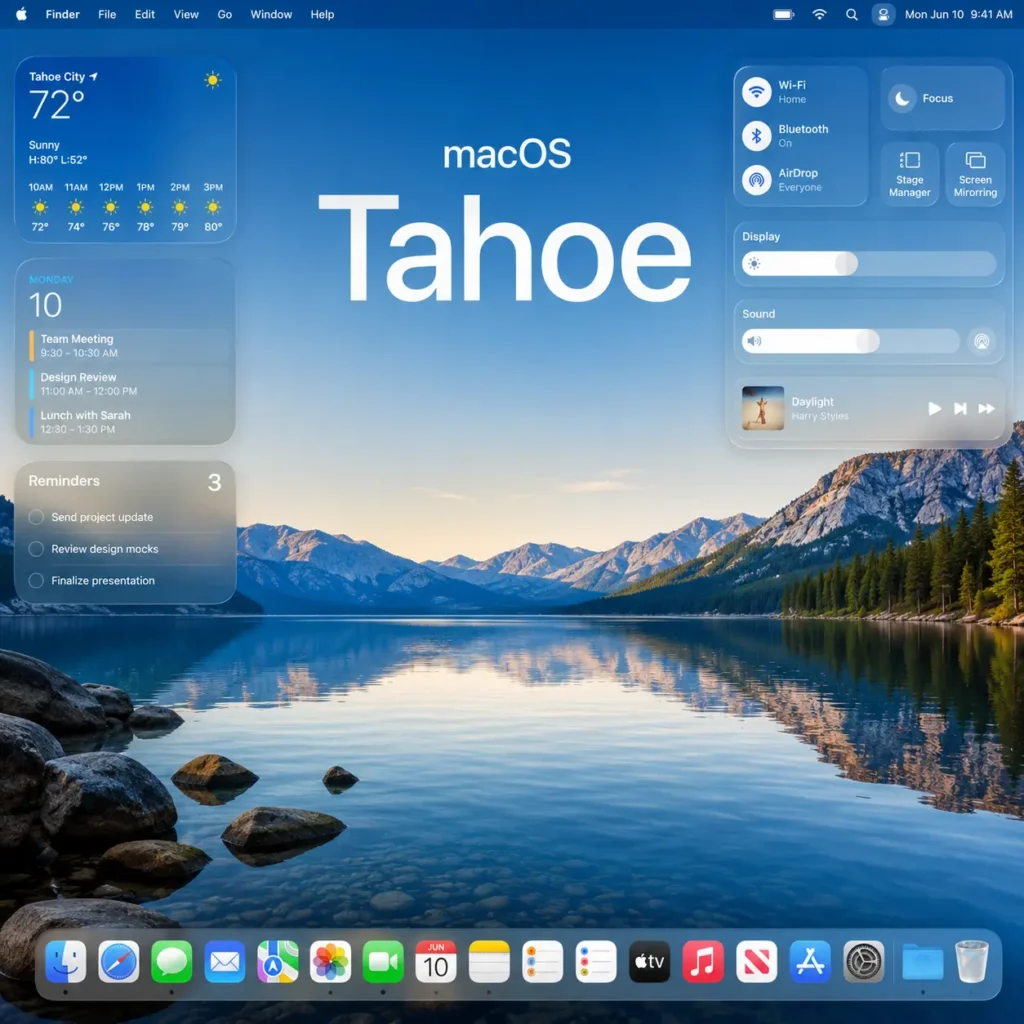Play the Daylight track
This screenshot has height=1024, width=1024.
(935, 409)
